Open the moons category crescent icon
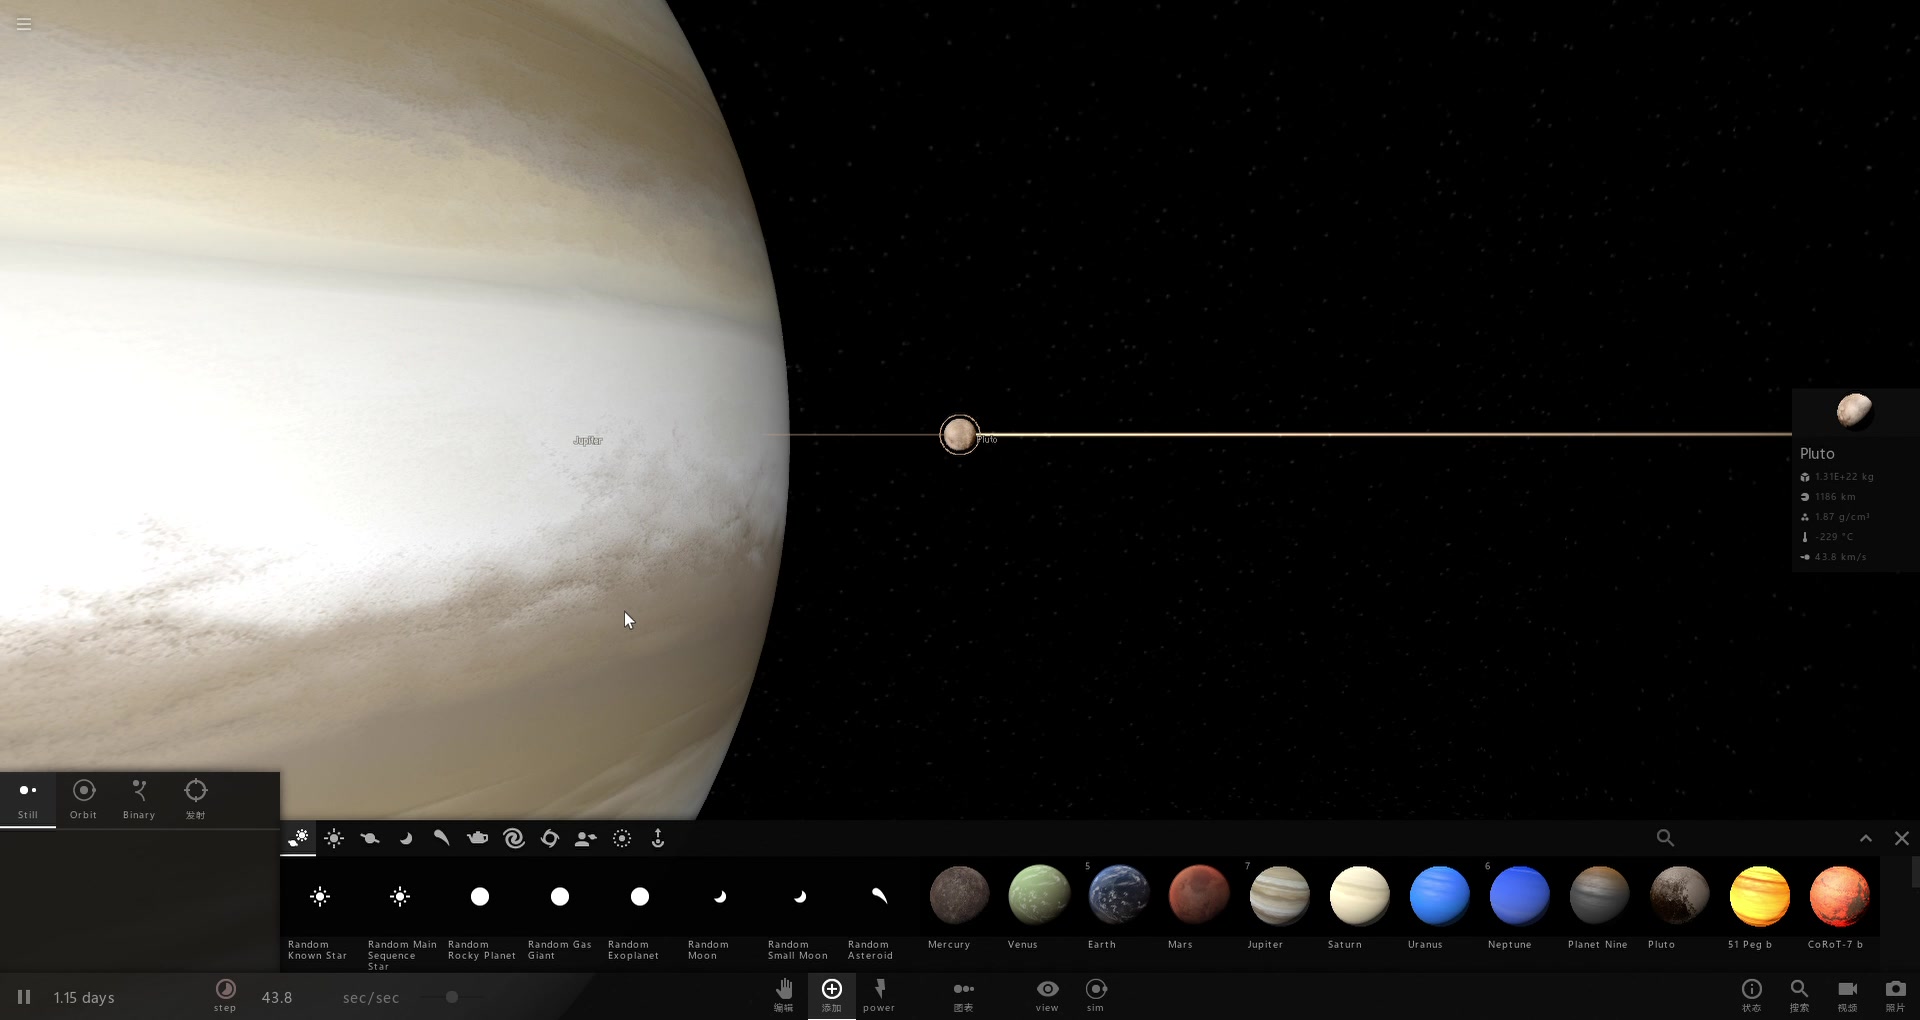Screen dimensions: 1920x1020 point(406,838)
